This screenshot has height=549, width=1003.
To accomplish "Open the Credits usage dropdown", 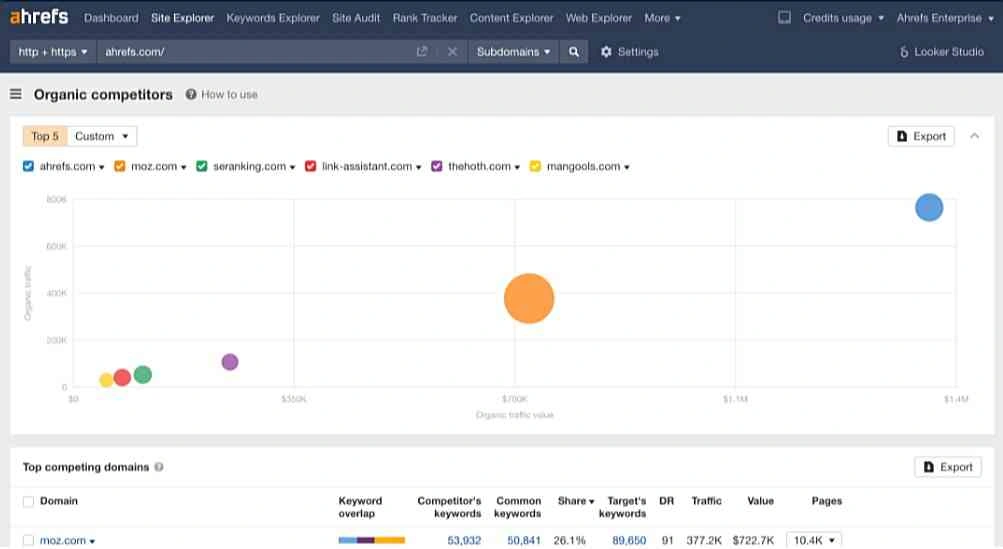I will click(x=843, y=18).
